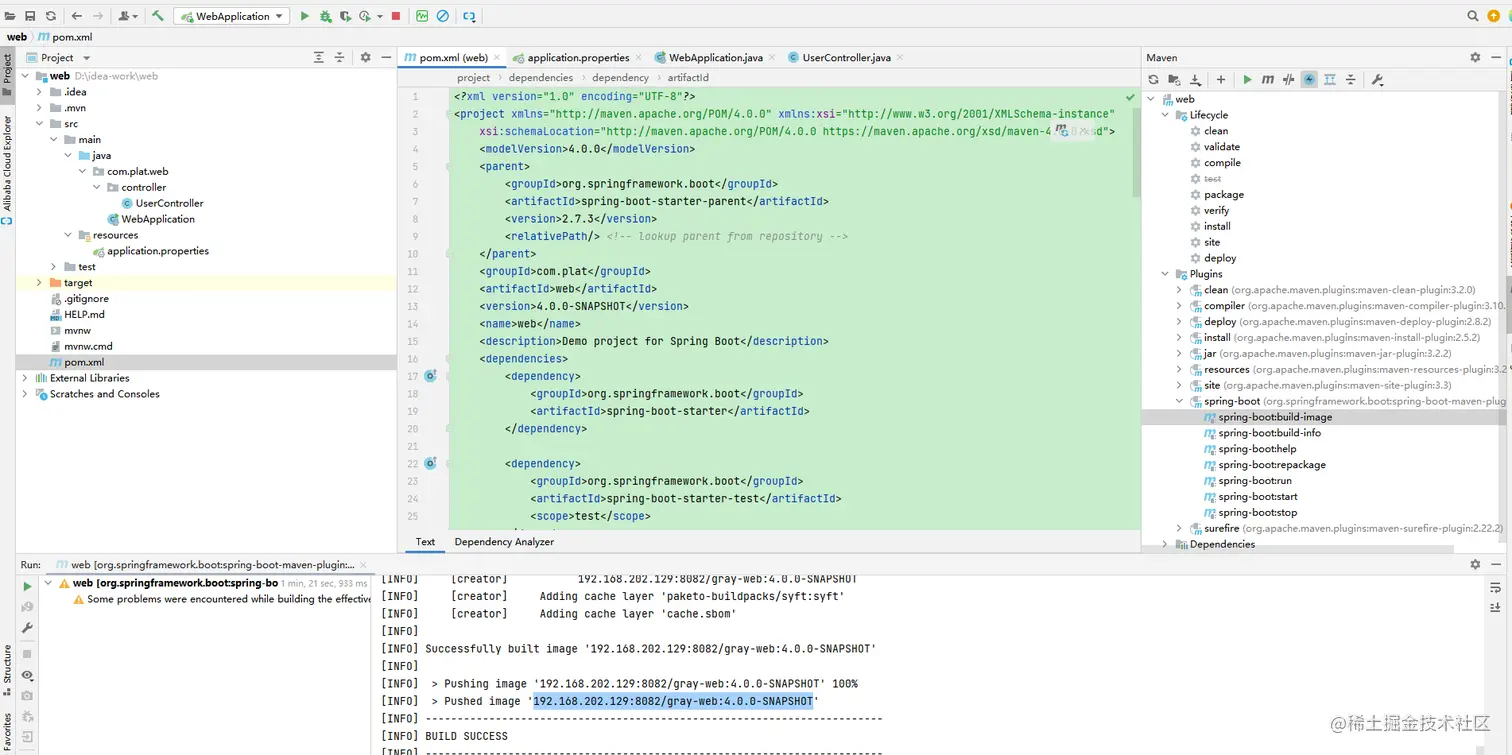Click the Search Everywhere magnifier icon
This screenshot has height=755, width=1512.
(1473, 16)
